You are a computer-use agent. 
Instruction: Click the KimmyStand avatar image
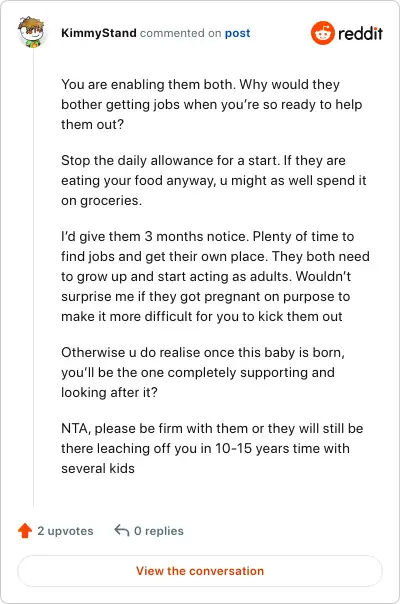click(32, 32)
